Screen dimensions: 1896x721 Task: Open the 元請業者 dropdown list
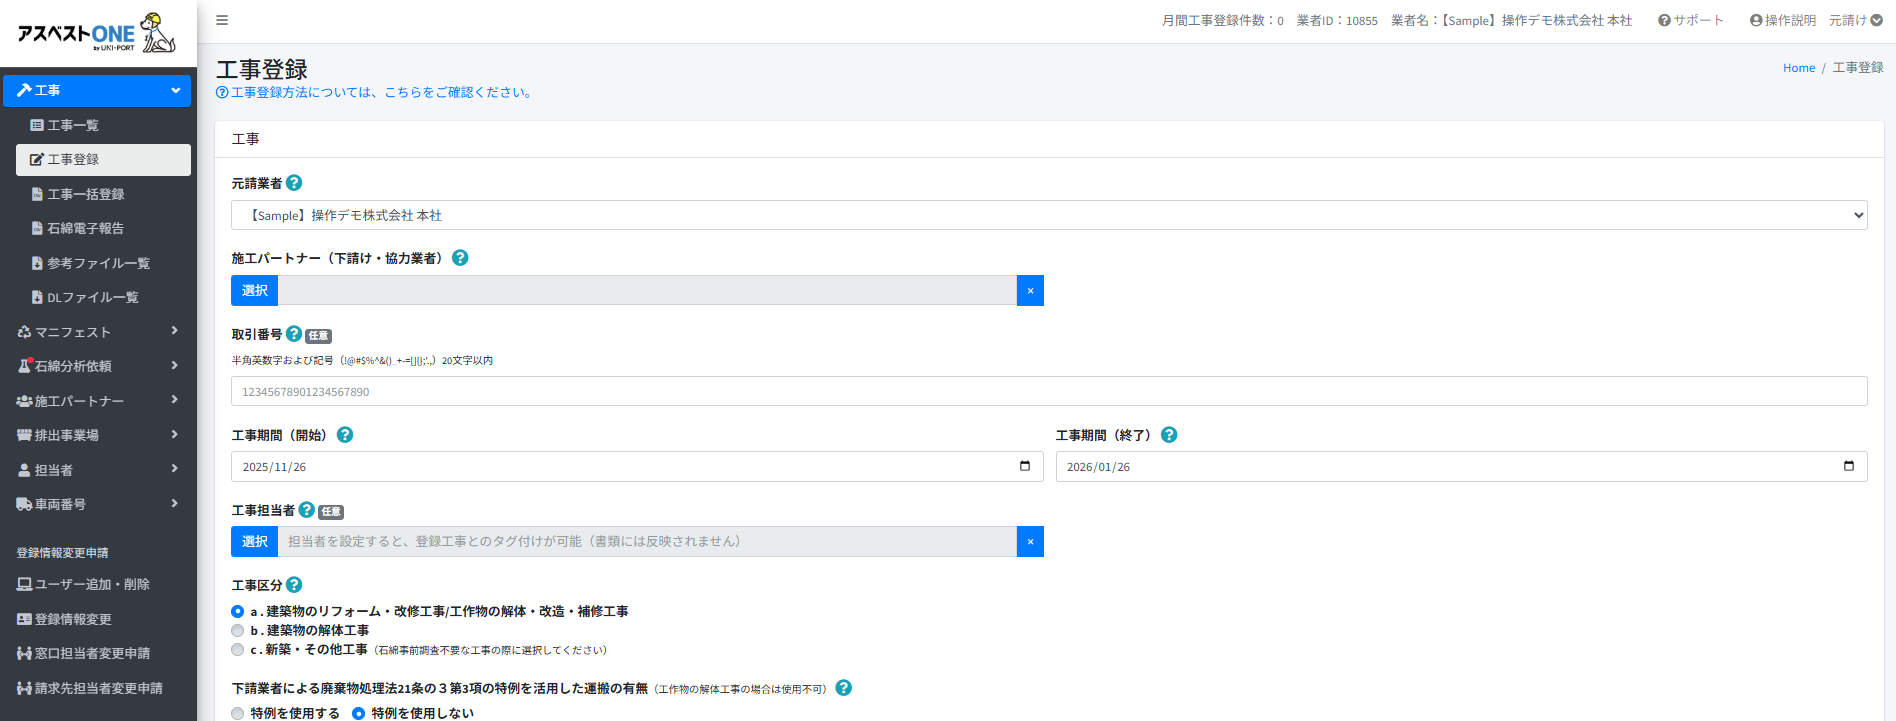point(1048,215)
